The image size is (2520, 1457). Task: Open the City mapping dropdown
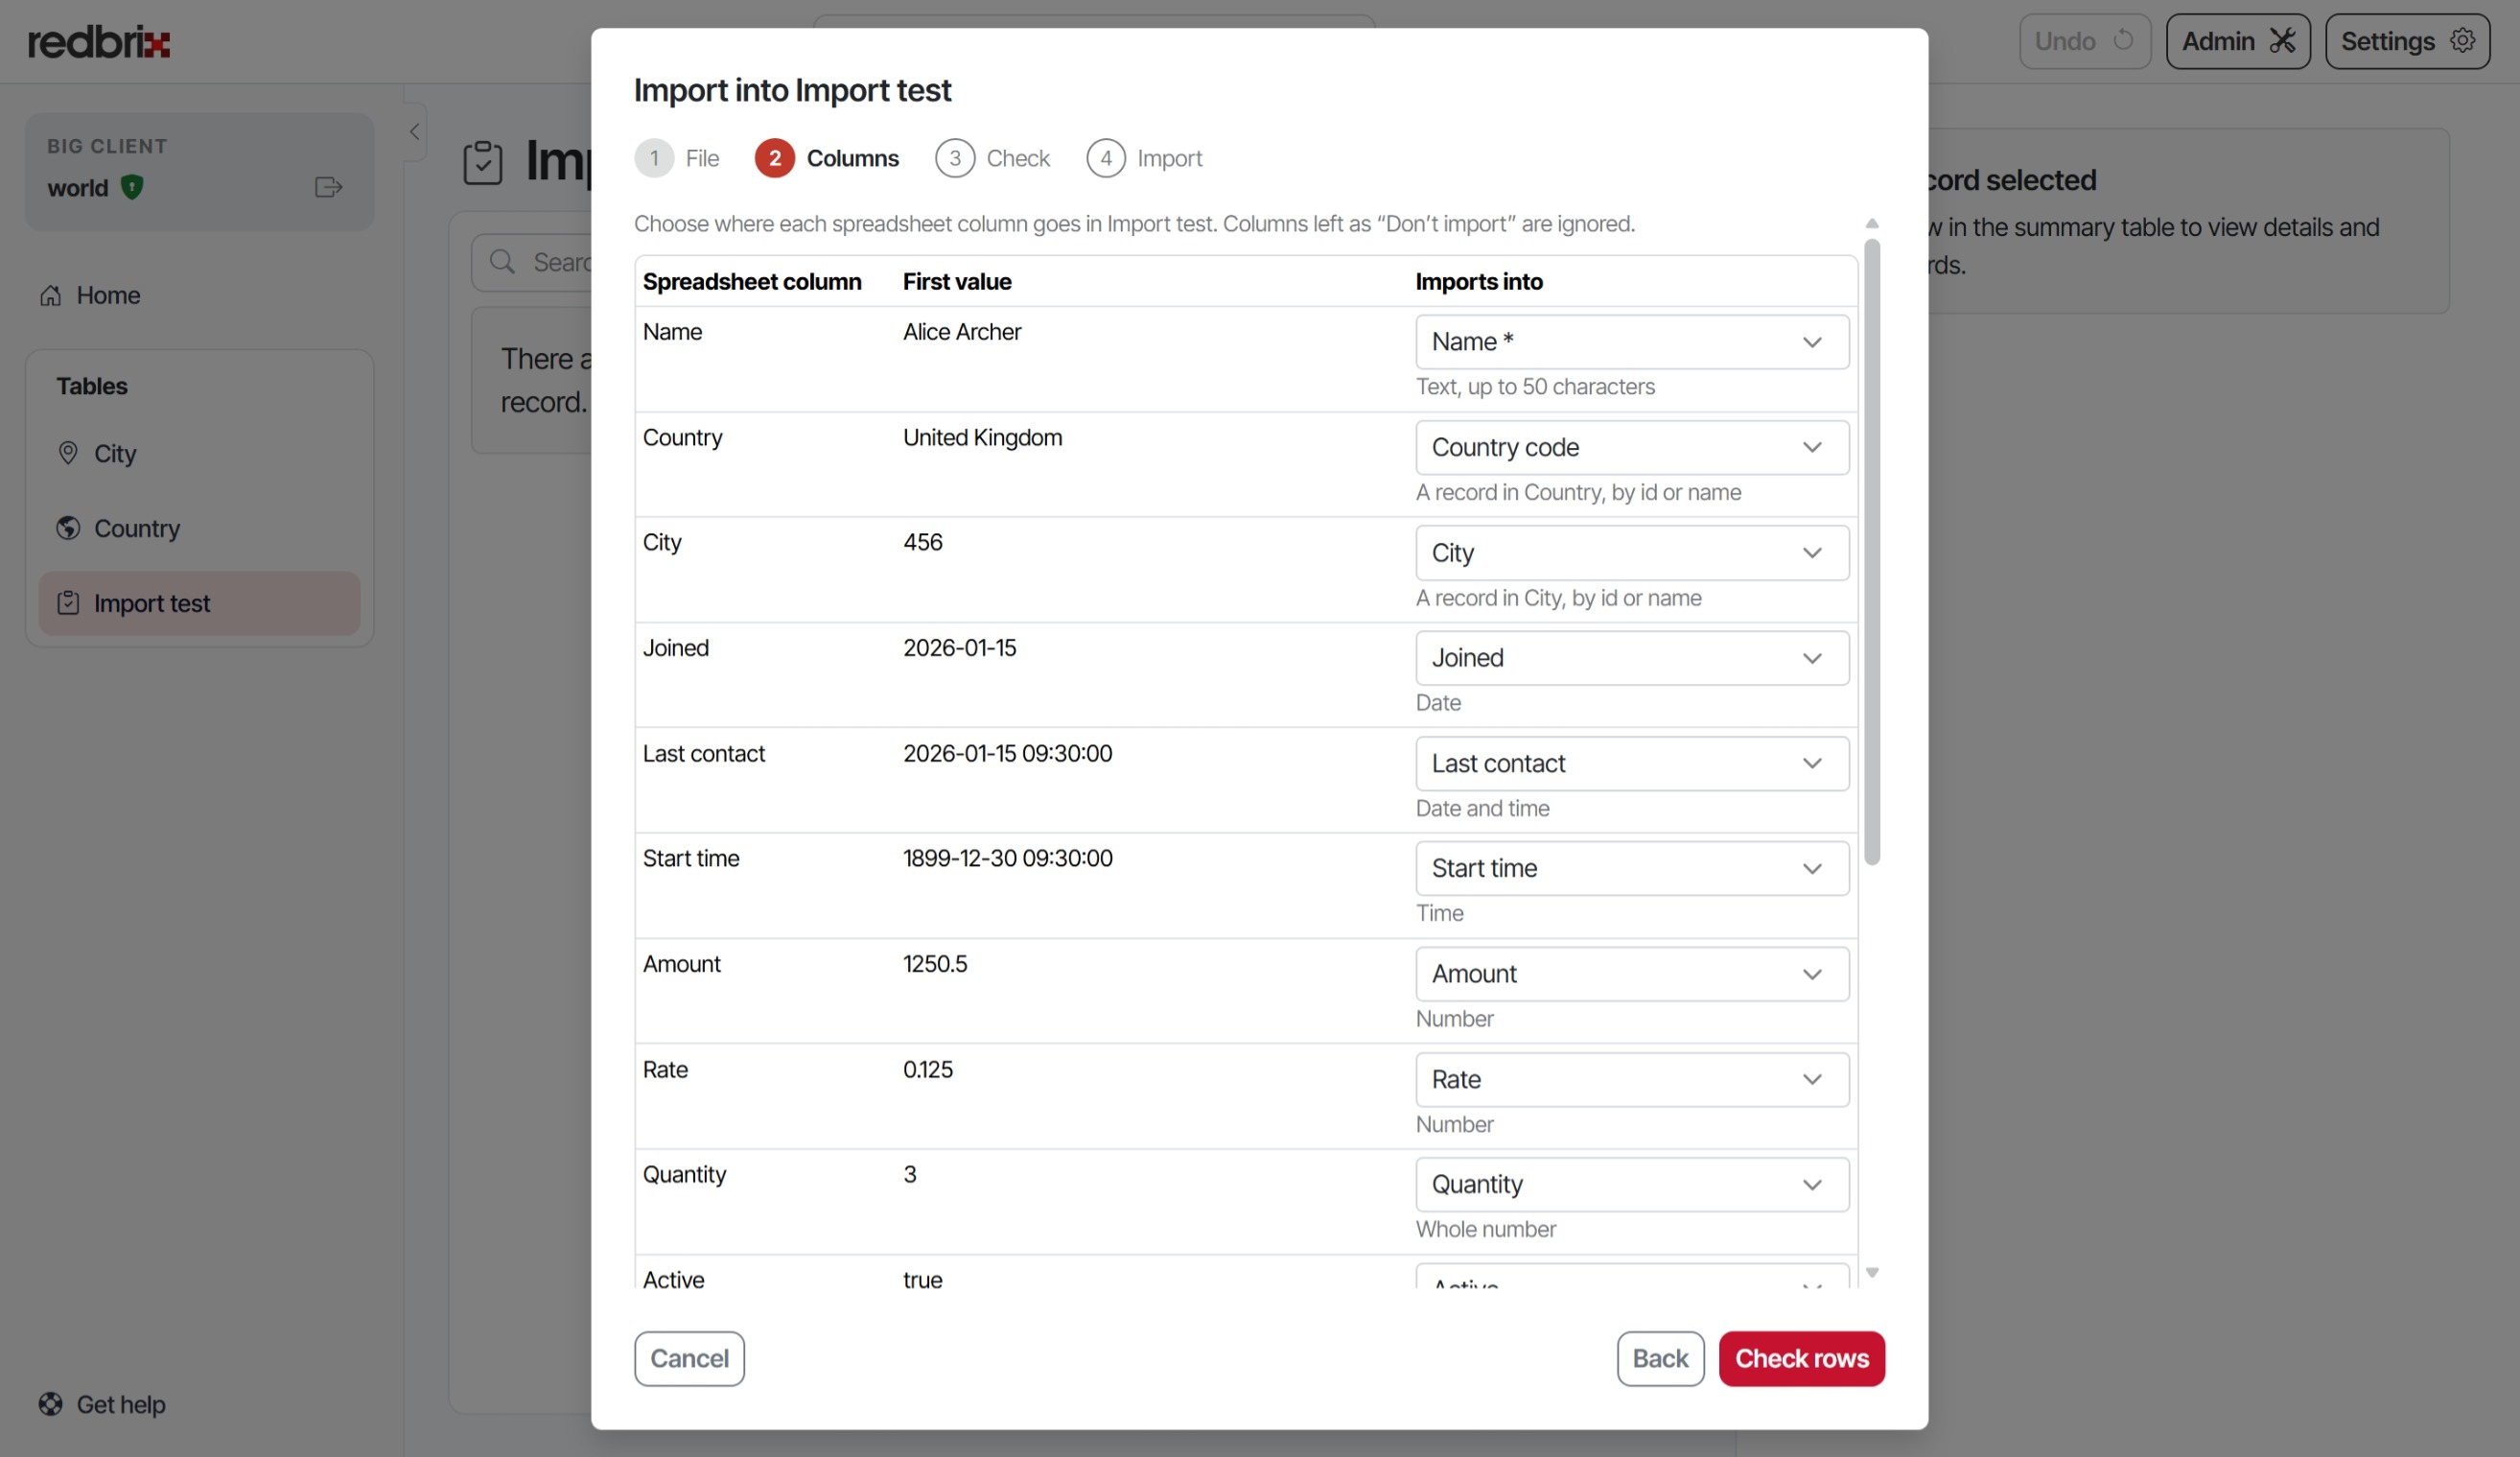tap(1632, 553)
